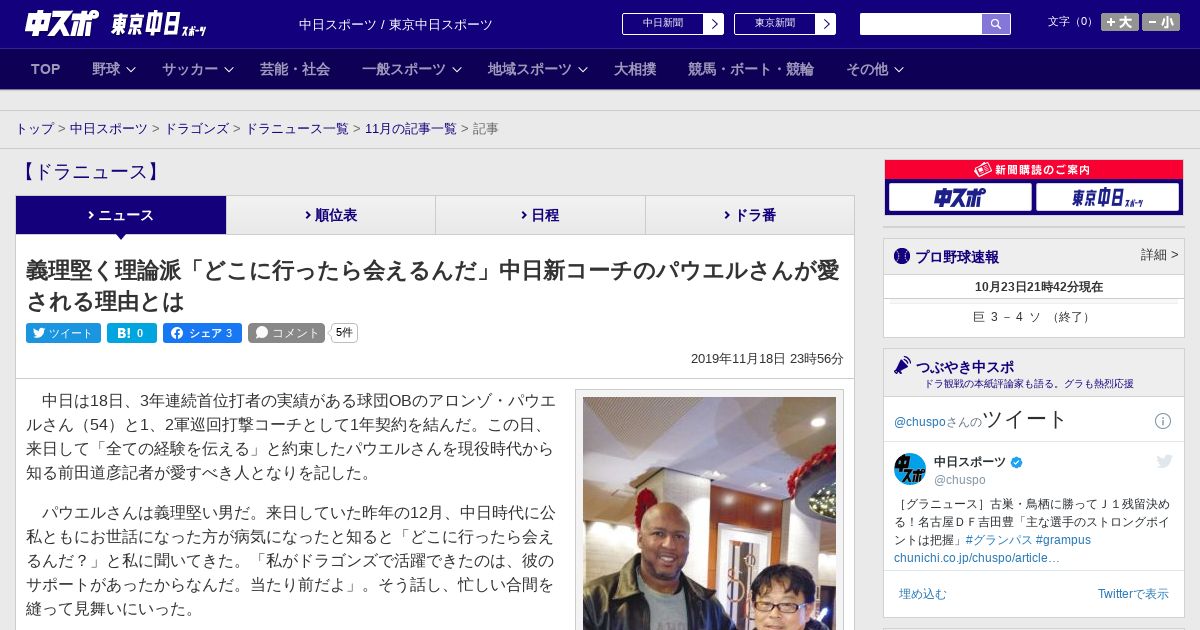Viewport: 1200px width, 630px height.
Task: Click the つぶやき中スポ megaphone icon
Action: point(902,366)
